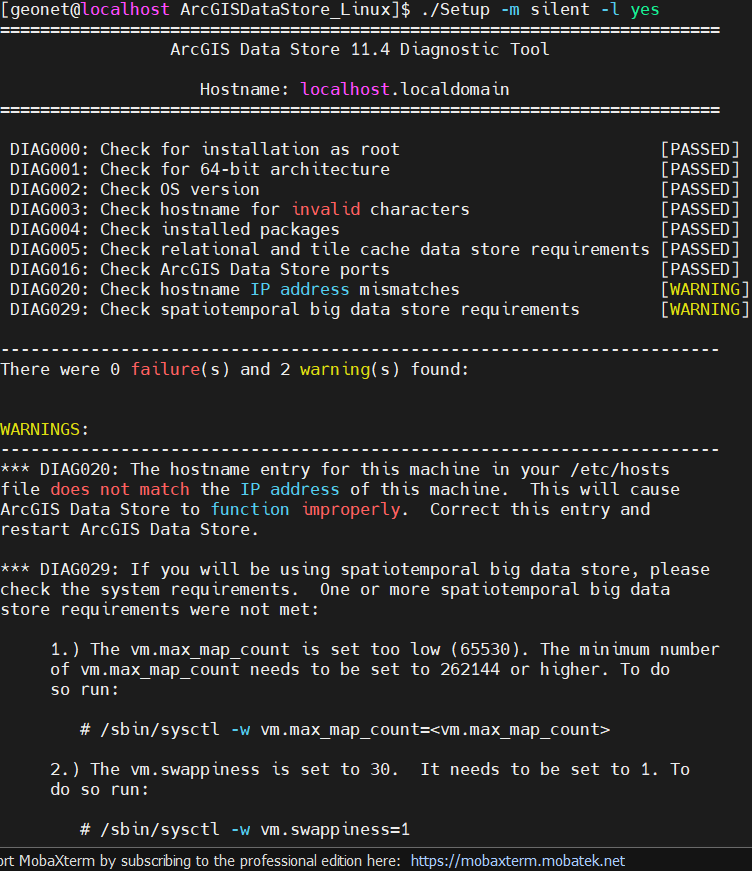Click the yellow 'WARNINGS:' heading

(x=44, y=429)
